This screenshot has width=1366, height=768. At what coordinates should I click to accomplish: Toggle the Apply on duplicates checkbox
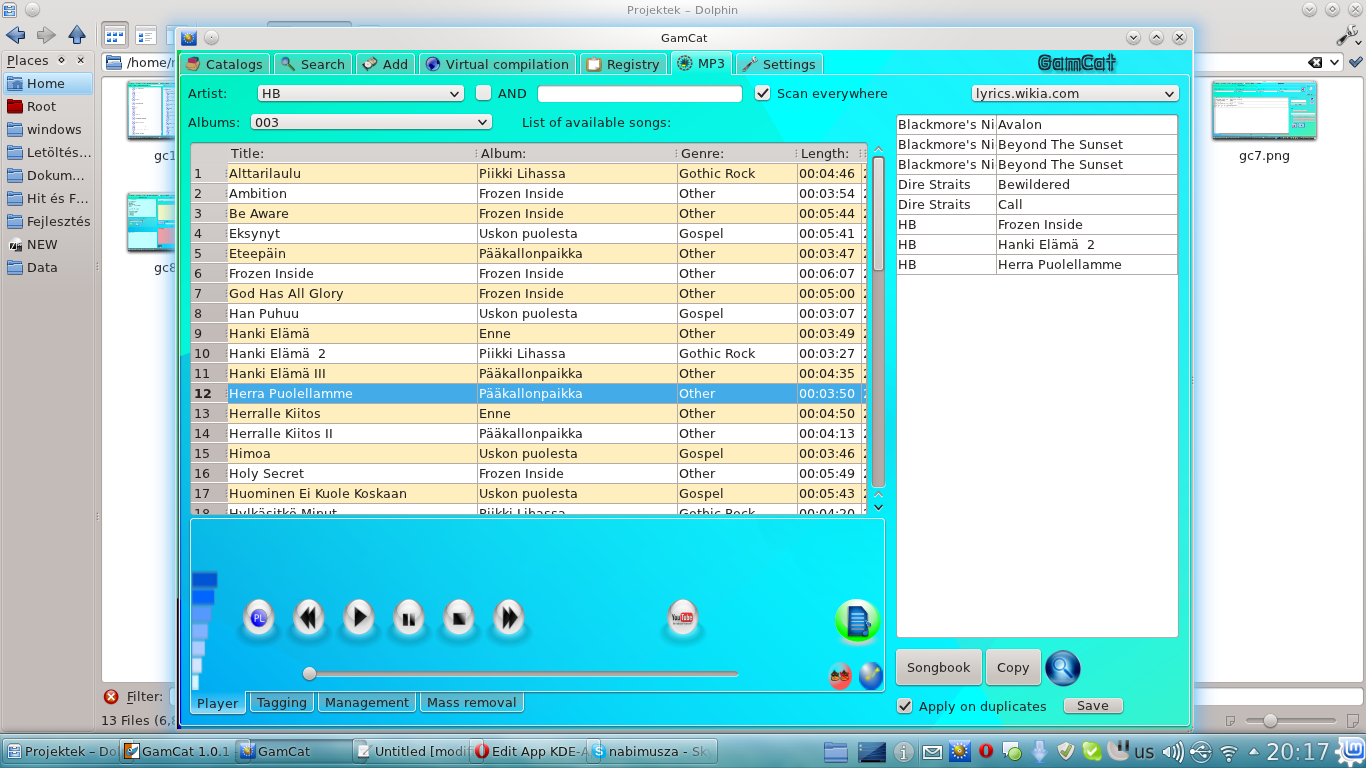coord(905,706)
